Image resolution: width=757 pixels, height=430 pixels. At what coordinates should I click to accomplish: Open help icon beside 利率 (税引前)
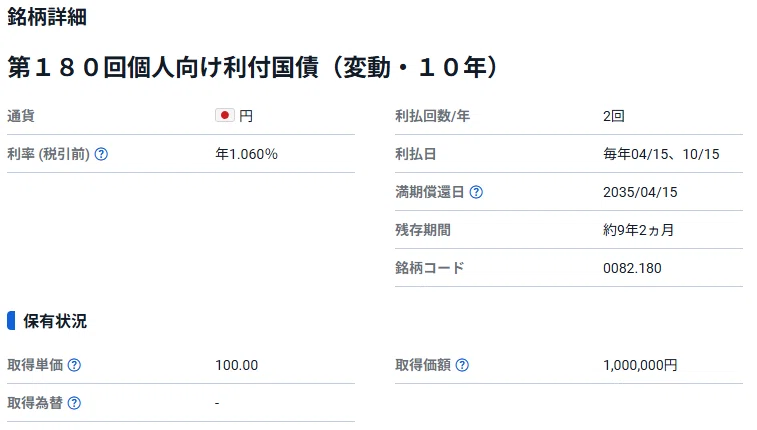click(x=101, y=154)
